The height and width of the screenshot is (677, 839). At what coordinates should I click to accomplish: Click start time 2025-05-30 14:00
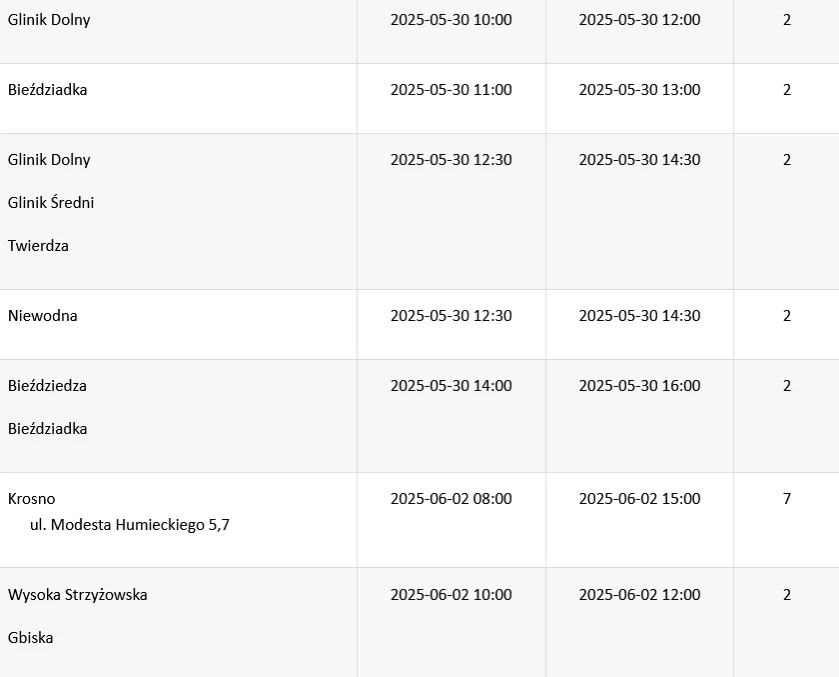[x=451, y=386]
